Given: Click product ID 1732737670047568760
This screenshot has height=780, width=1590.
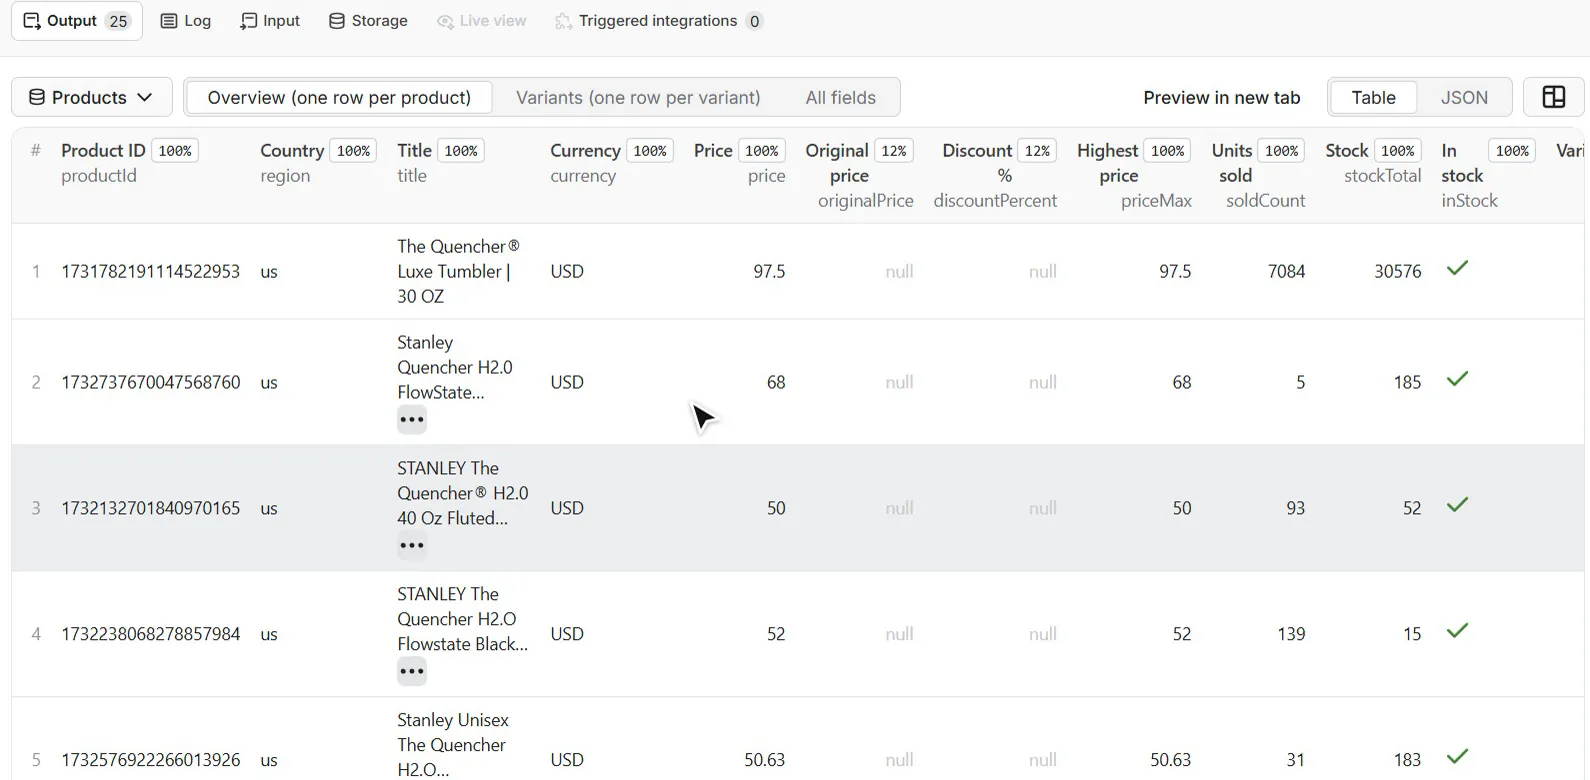Looking at the screenshot, I should 150,383.
